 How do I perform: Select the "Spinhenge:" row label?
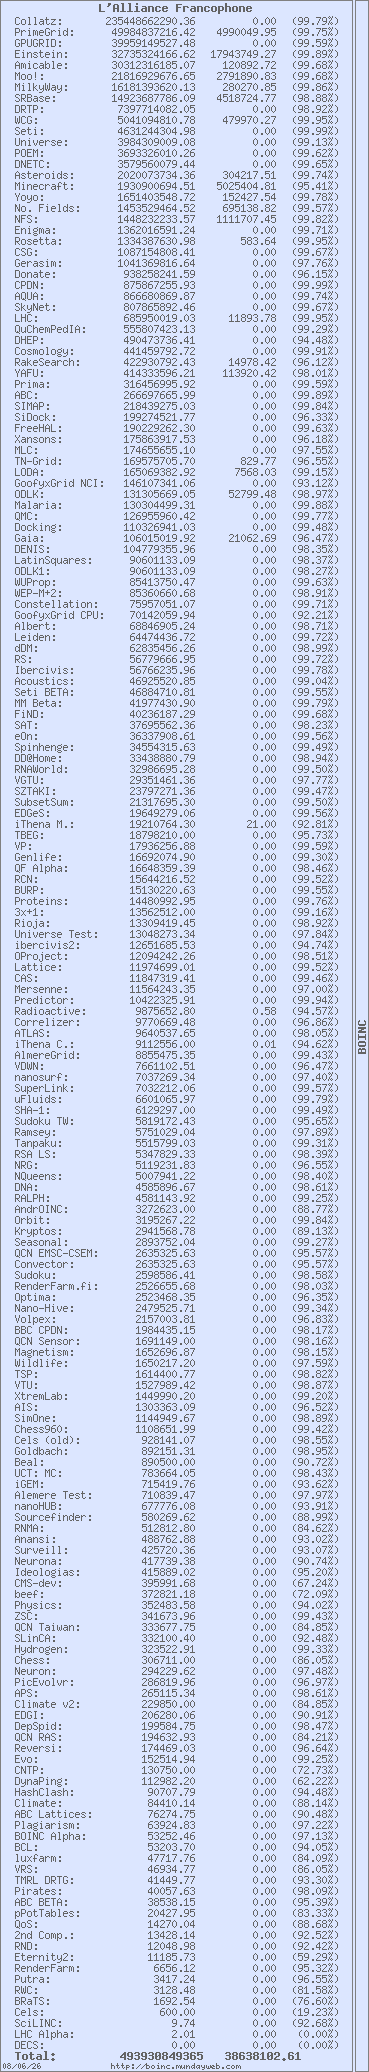pos(45,746)
